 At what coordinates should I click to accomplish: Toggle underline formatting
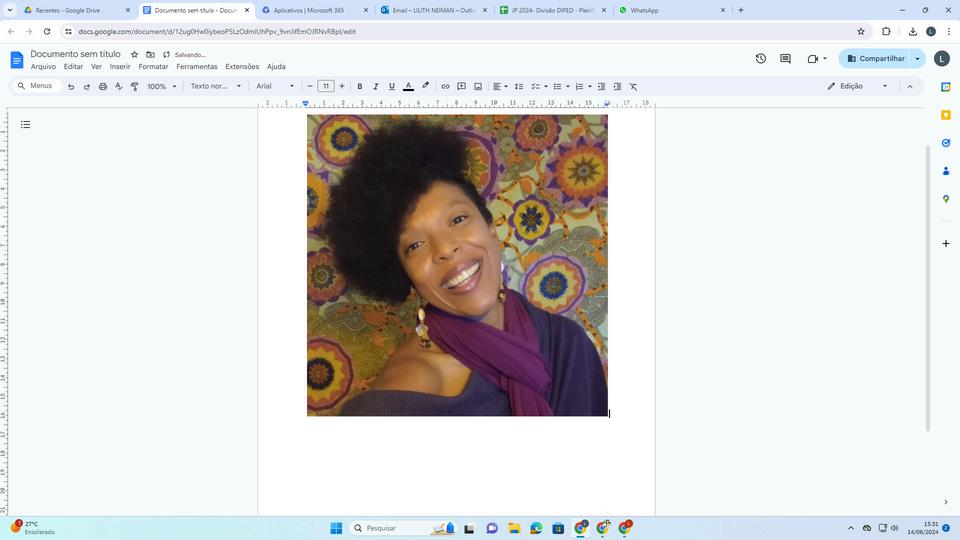pyautogui.click(x=392, y=86)
